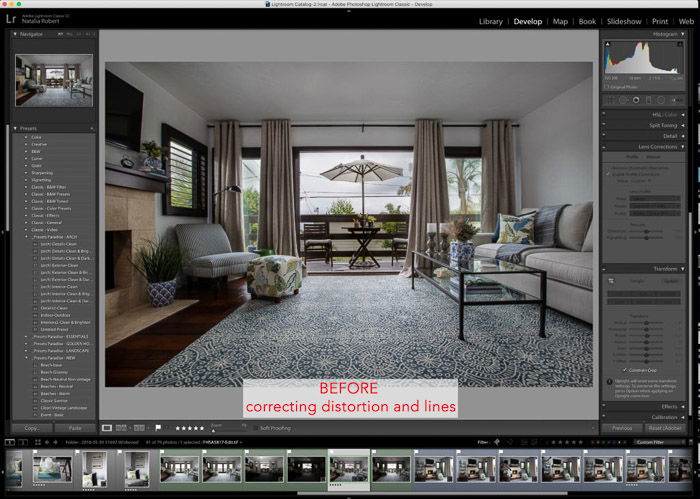Toggle the Detail panel switch
This screenshot has height=499, width=700.
tap(604, 136)
